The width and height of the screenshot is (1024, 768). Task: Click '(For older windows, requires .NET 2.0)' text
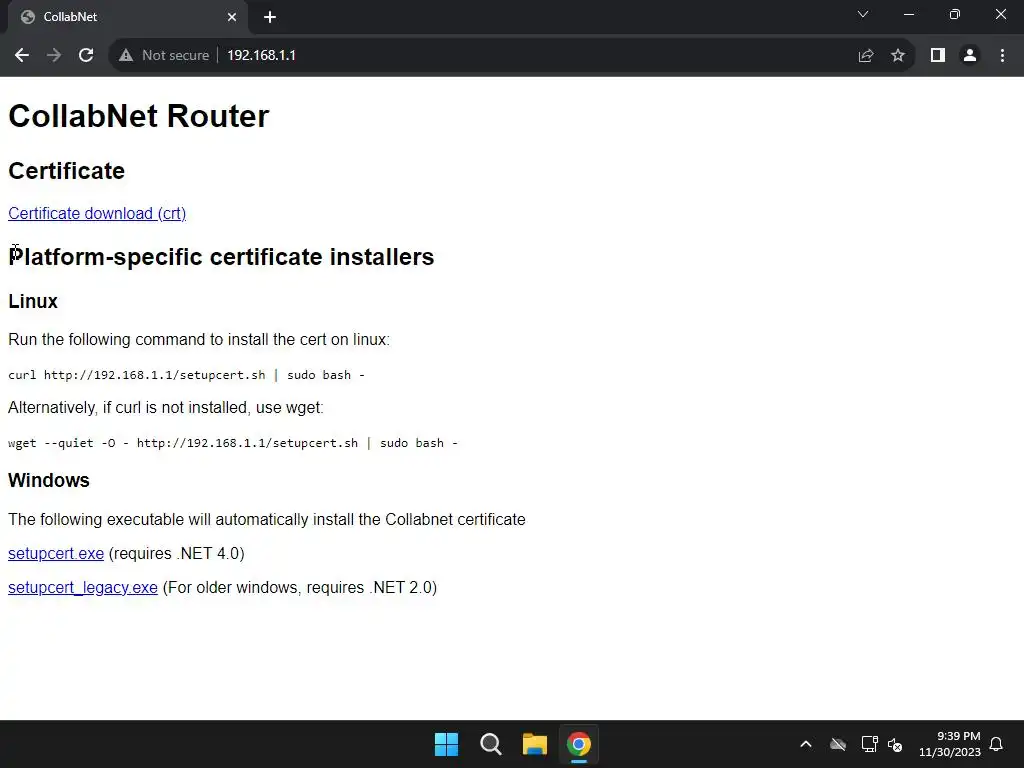point(300,587)
